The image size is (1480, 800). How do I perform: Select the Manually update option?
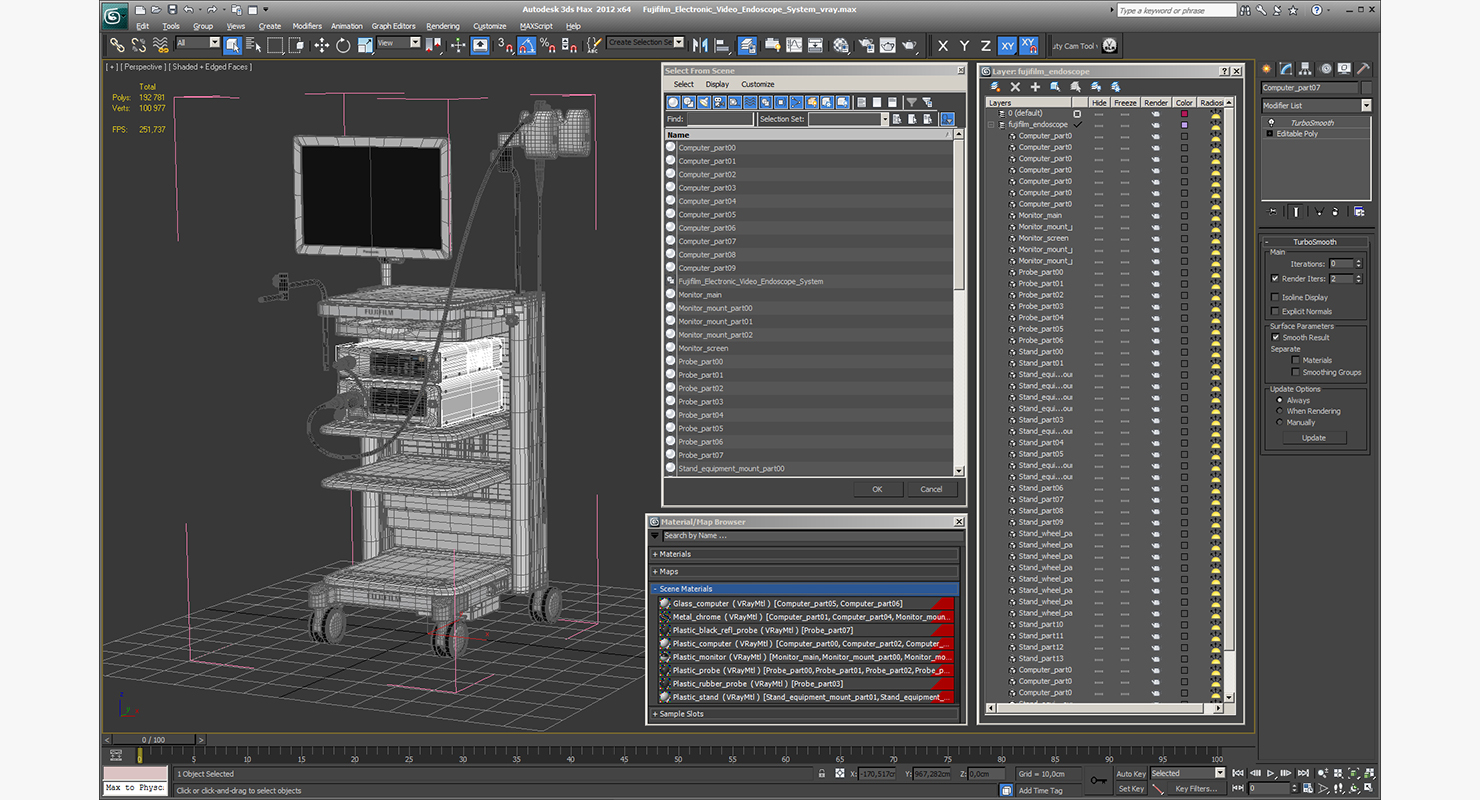click(x=1280, y=422)
